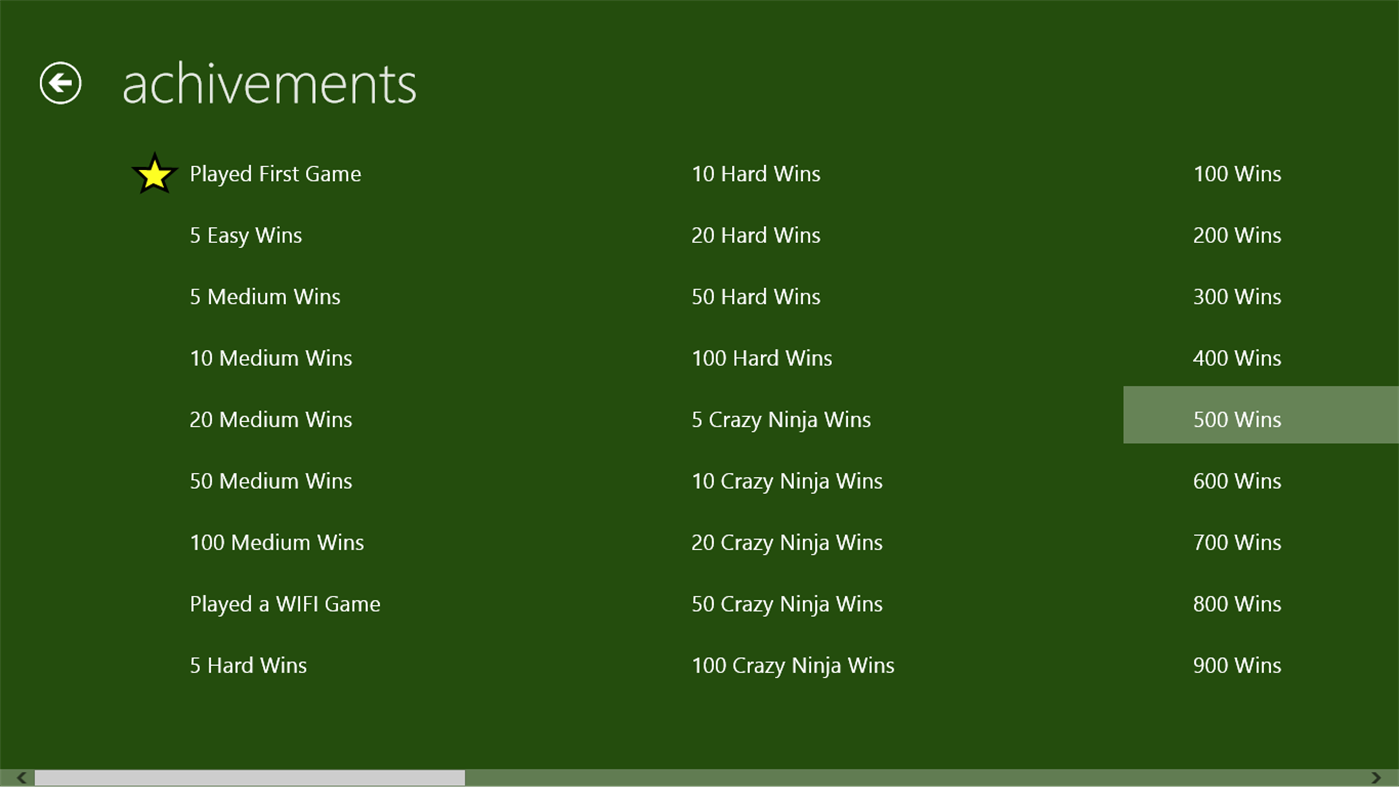Select the highlighted 500 Wins achievement
Viewport: 1399px width, 787px height.
pos(1237,419)
